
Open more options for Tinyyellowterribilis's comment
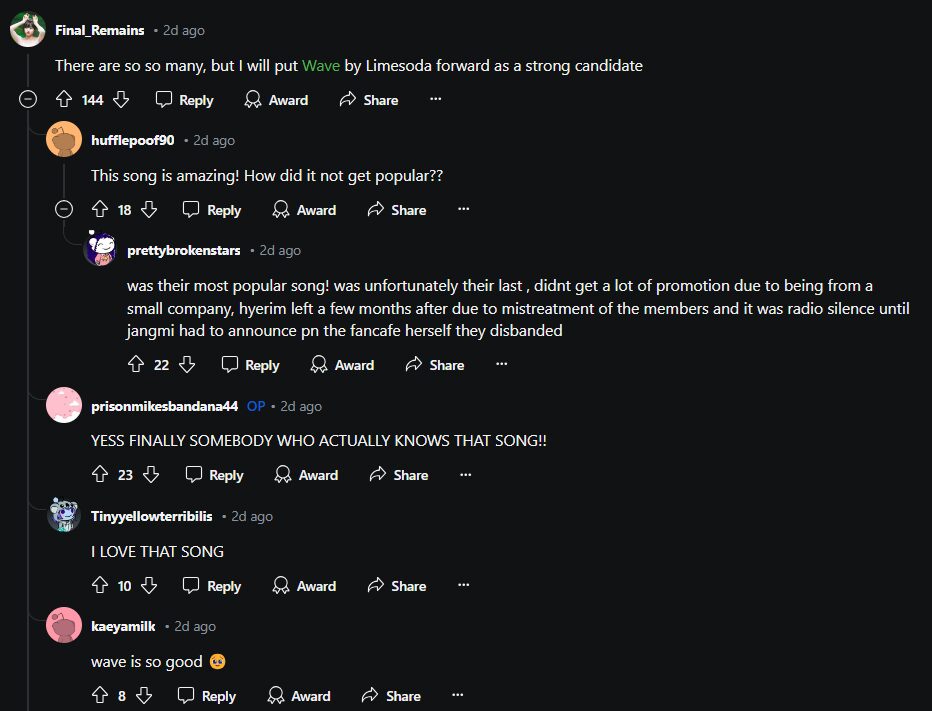(463, 585)
